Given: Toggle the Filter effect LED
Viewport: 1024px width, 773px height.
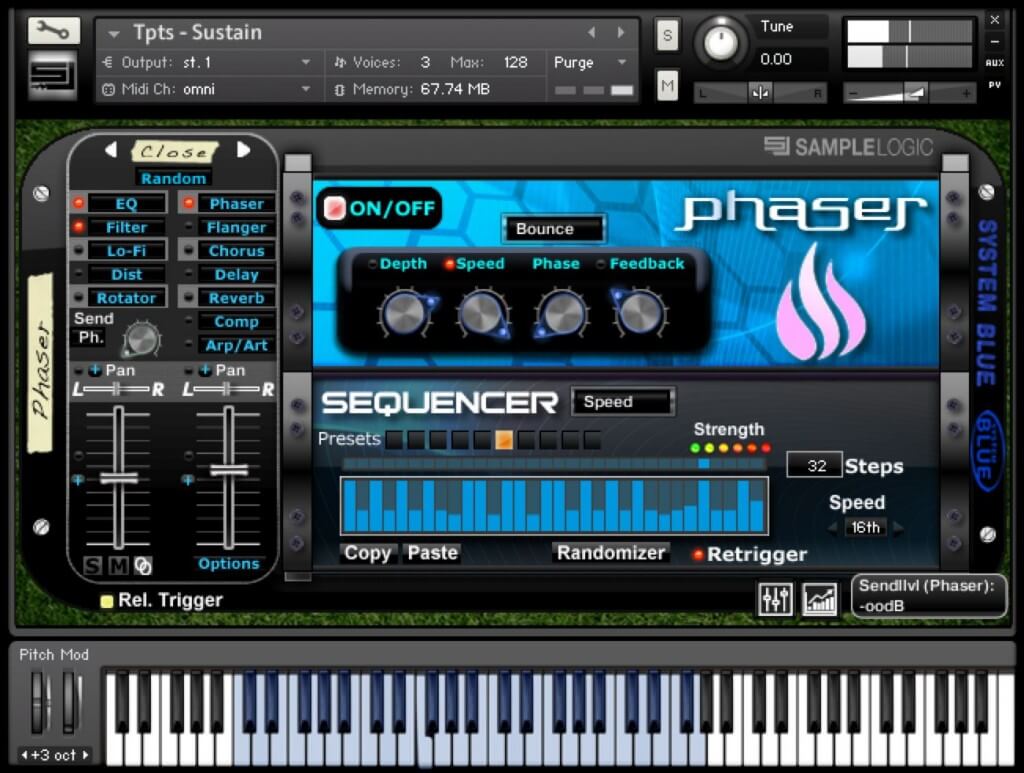Looking at the screenshot, I should coord(78,227).
